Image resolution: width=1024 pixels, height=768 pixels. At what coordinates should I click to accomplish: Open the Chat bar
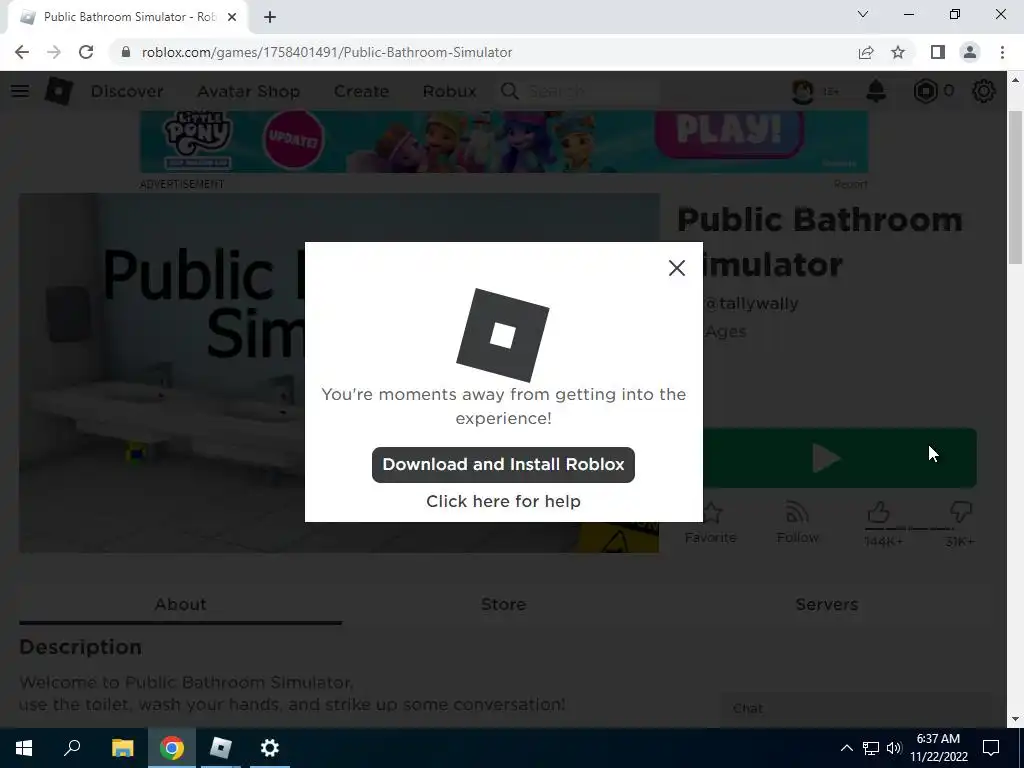click(x=856, y=709)
